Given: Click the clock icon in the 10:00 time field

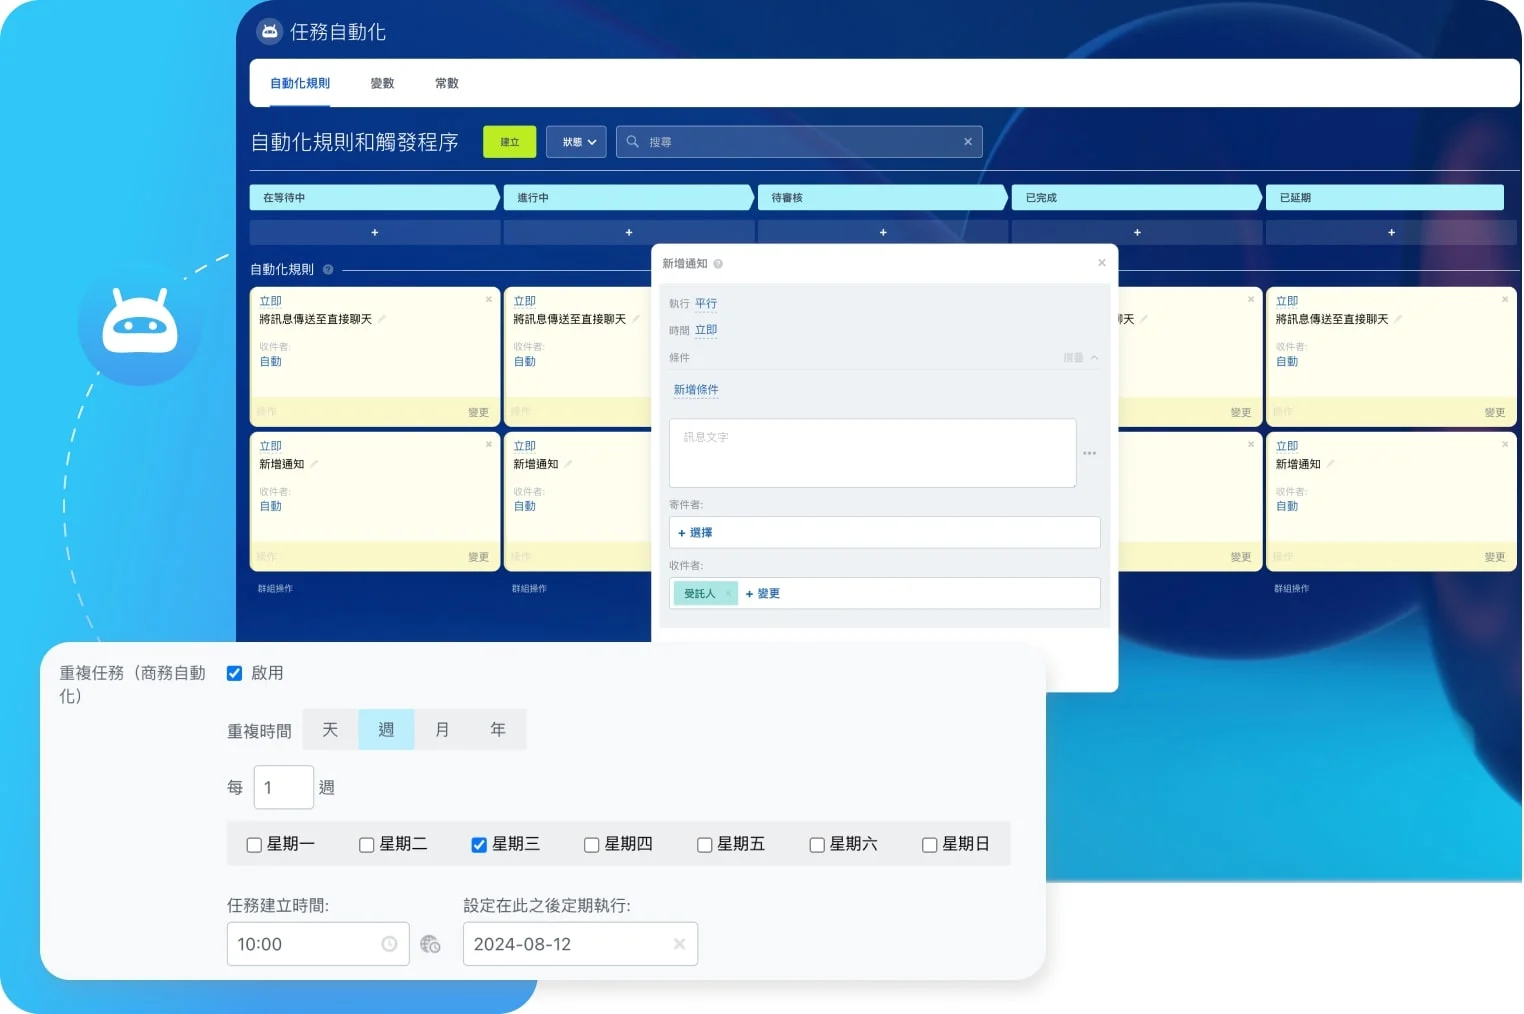Looking at the screenshot, I should [390, 943].
